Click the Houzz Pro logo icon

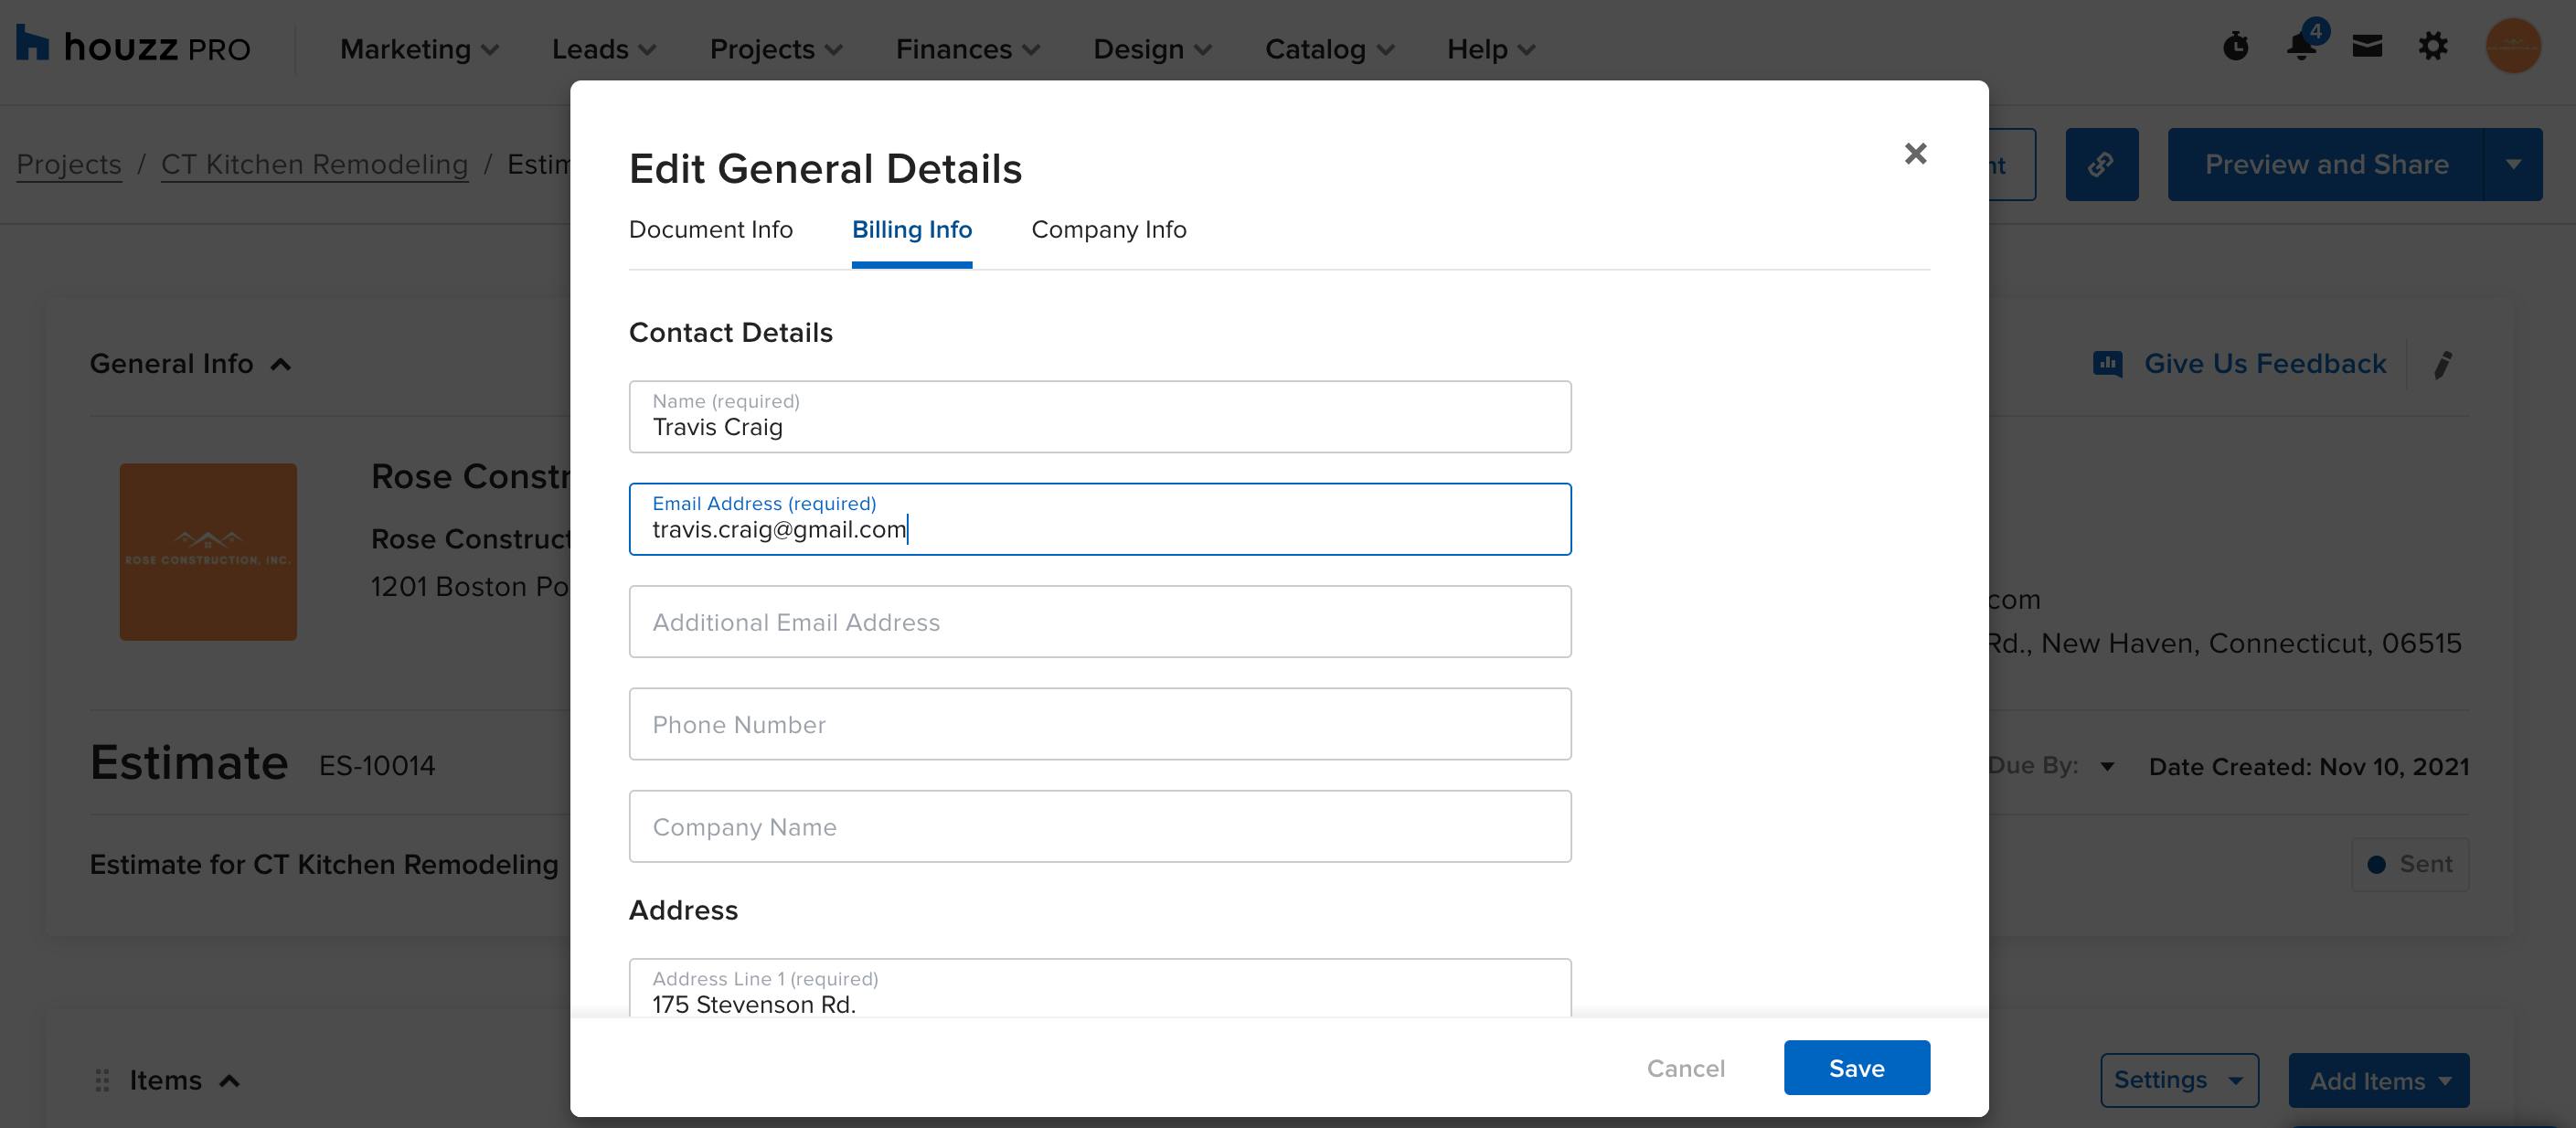pyautogui.click(x=32, y=44)
